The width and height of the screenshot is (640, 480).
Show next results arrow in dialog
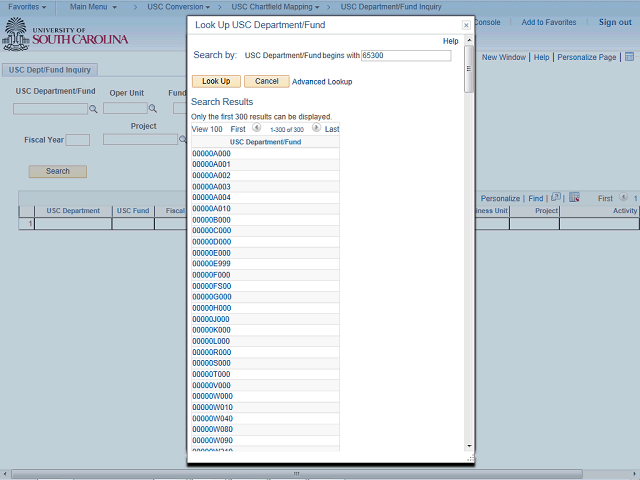316,128
